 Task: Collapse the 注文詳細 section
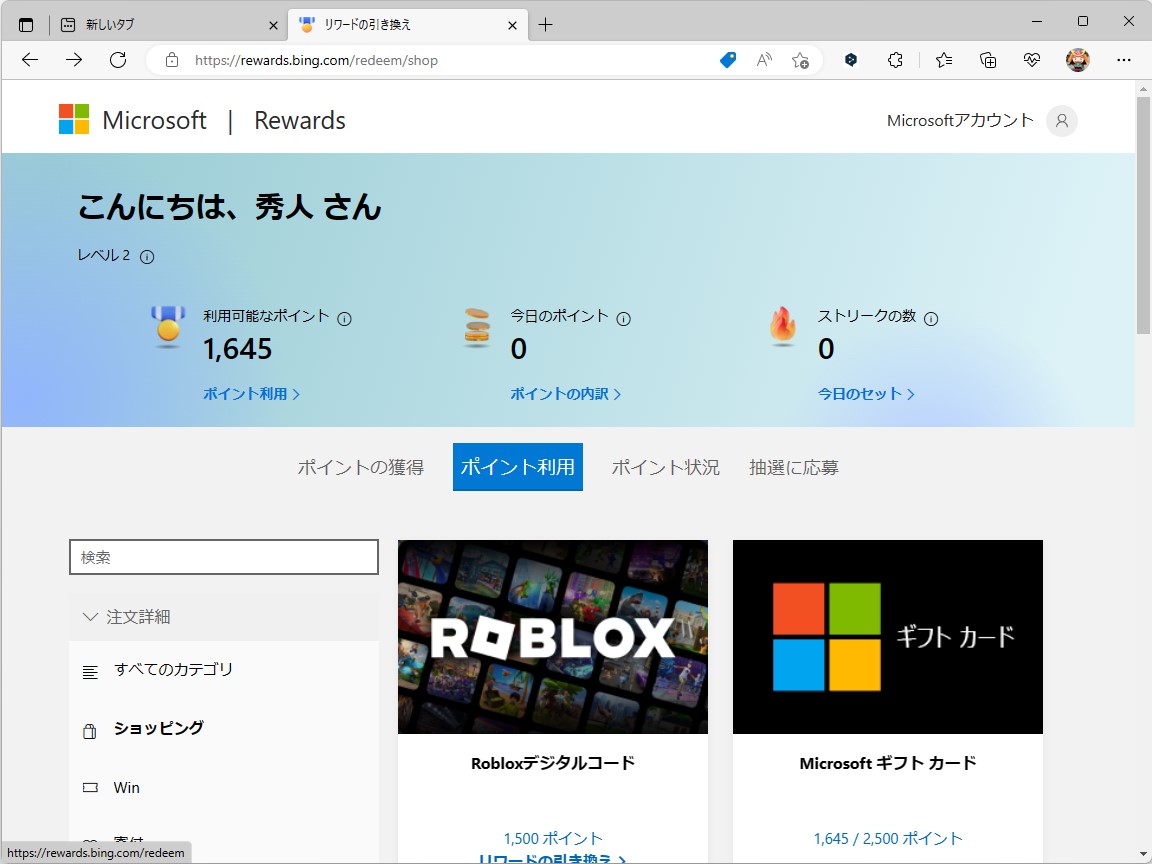[91, 617]
